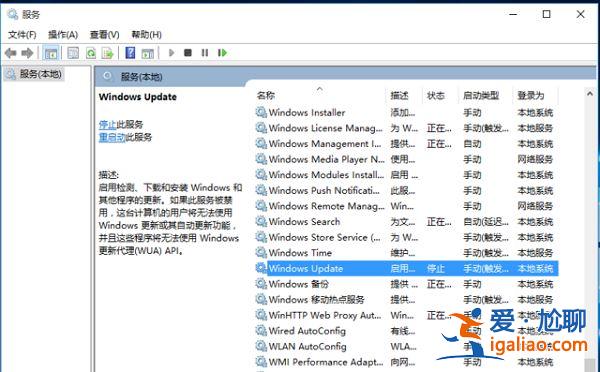Click gear icon of Windows Remote Management row
Viewport: 600px width, 372px height.
(x=261, y=206)
